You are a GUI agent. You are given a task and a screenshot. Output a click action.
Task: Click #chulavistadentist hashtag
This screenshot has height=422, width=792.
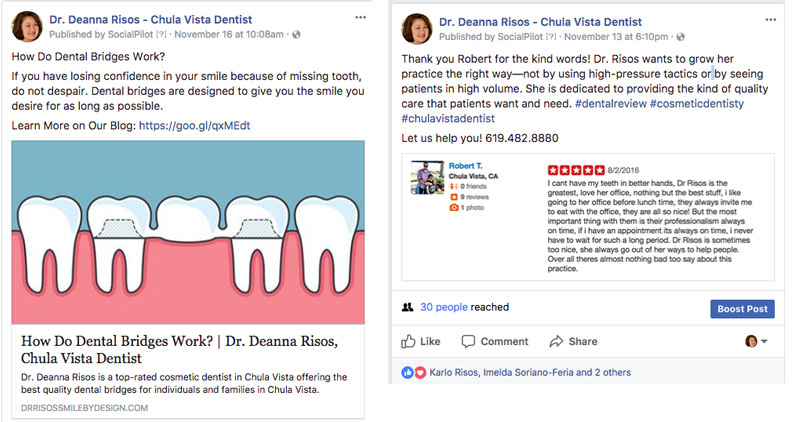click(x=448, y=119)
